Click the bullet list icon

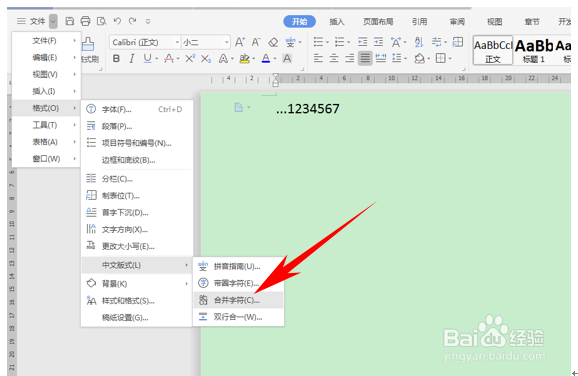[x=318, y=42]
